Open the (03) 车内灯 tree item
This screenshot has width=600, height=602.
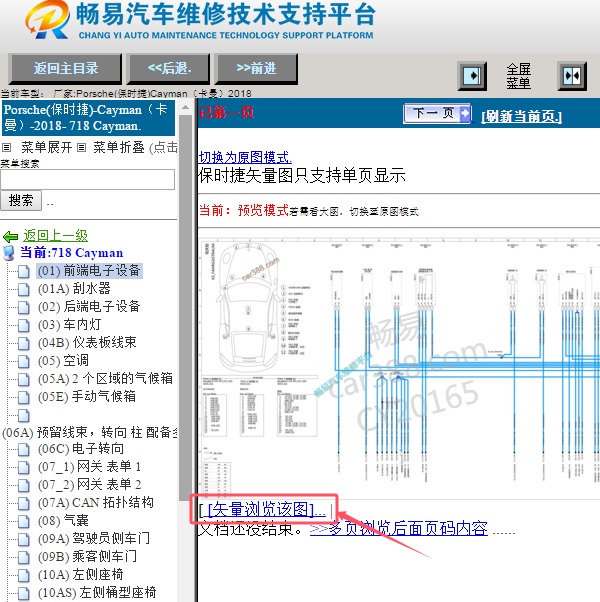[x=69, y=324]
